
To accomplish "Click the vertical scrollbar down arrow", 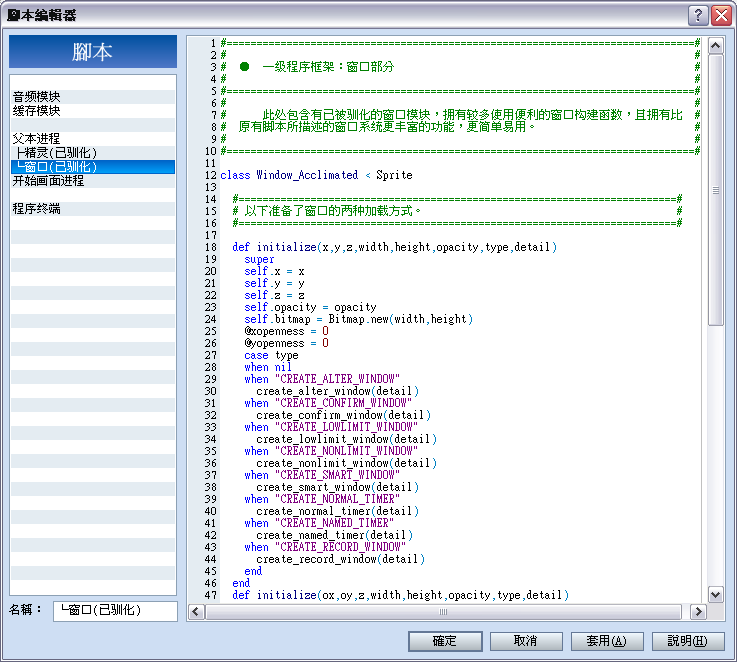I will pos(715,594).
